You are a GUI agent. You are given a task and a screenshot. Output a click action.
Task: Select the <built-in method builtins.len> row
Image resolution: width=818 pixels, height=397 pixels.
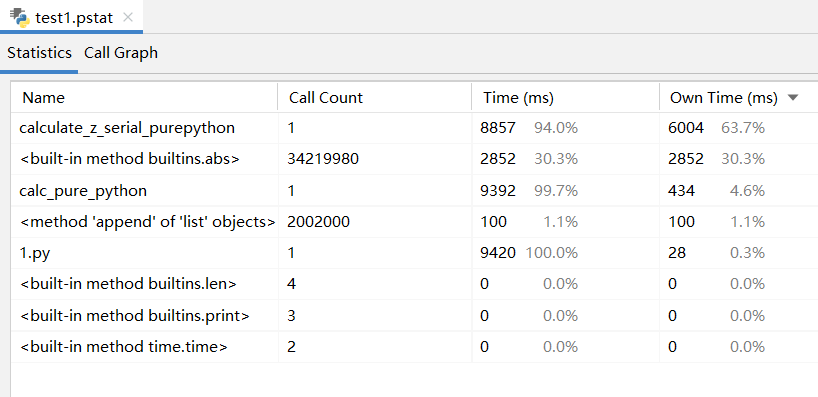click(x=414, y=284)
